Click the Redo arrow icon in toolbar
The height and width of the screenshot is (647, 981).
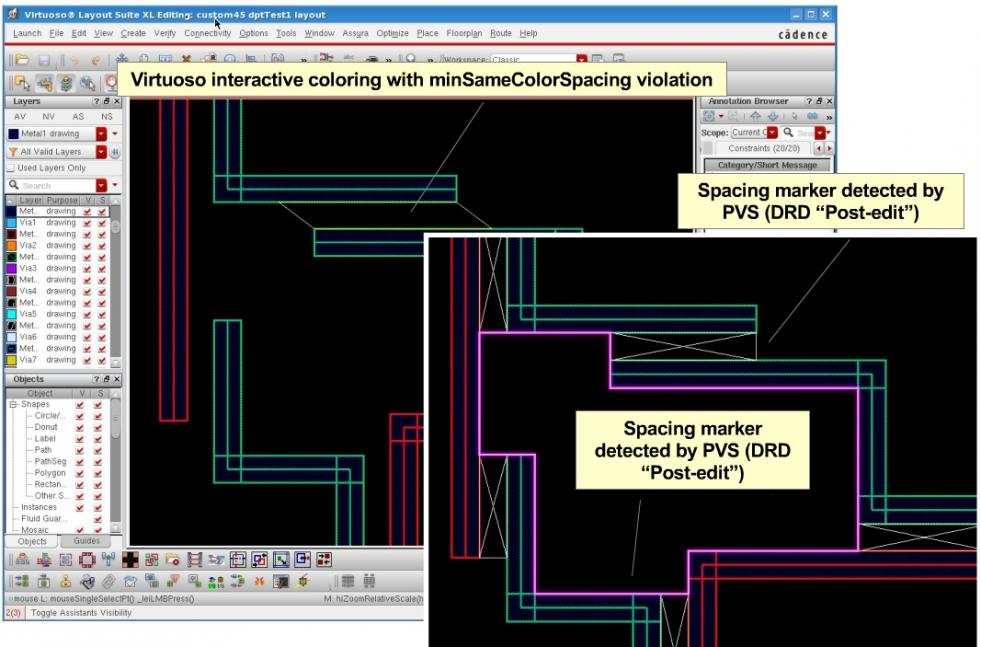pyautogui.click(x=96, y=60)
